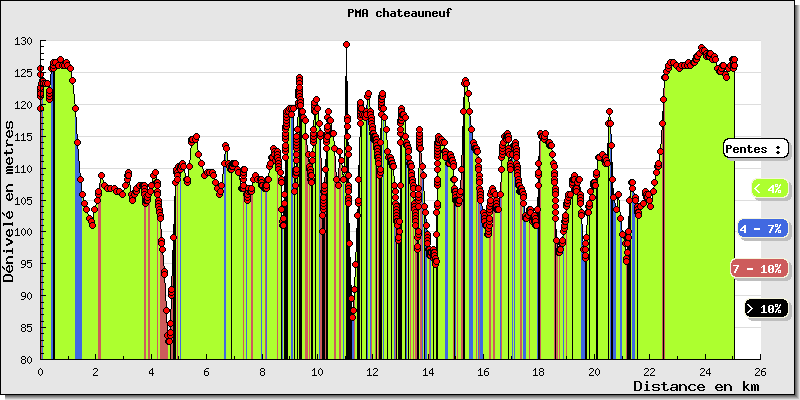Click the 80 tick label on the elevation axis
The height and width of the screenshot is (400, 800).
point(27,359)
